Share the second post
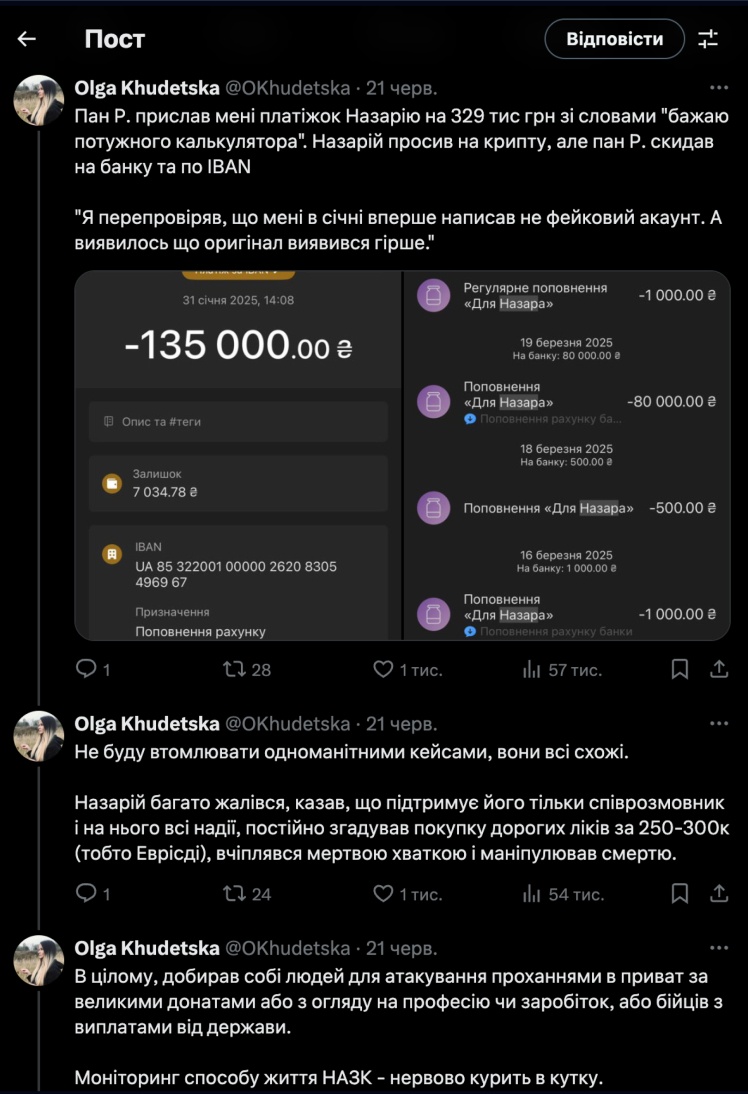 point(718,893)
